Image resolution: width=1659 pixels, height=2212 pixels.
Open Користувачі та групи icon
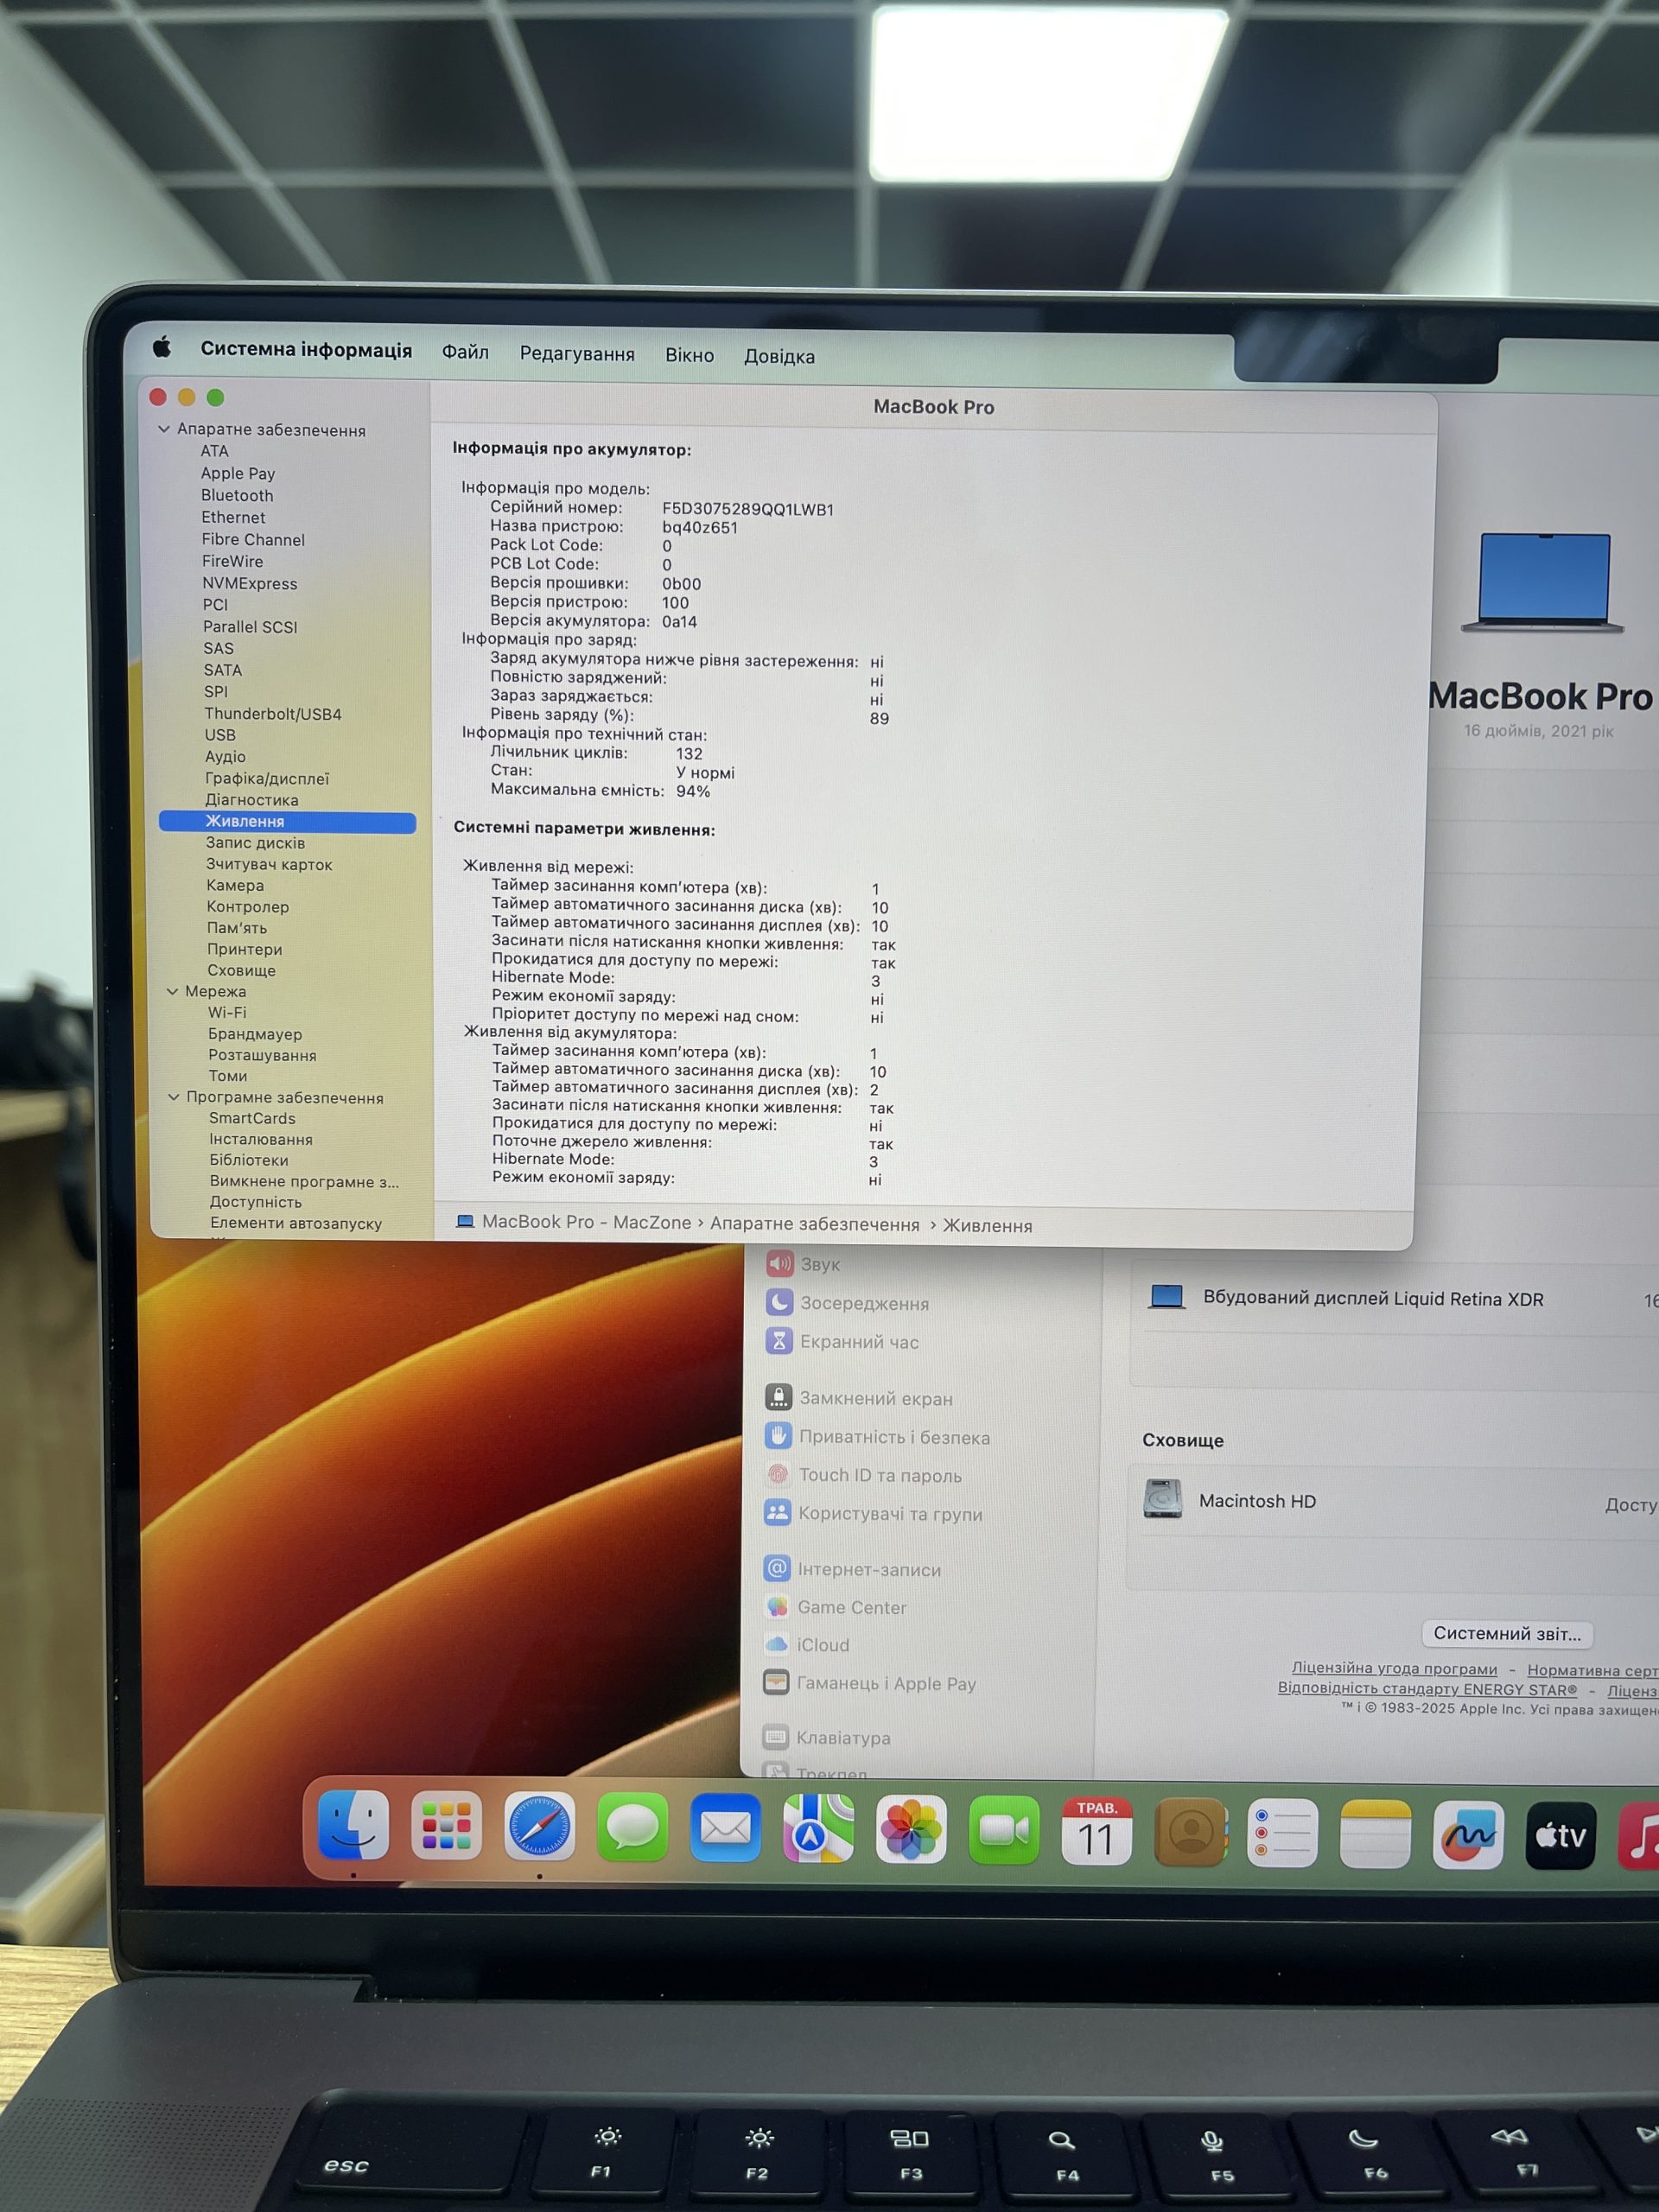tap(778, 1512)
